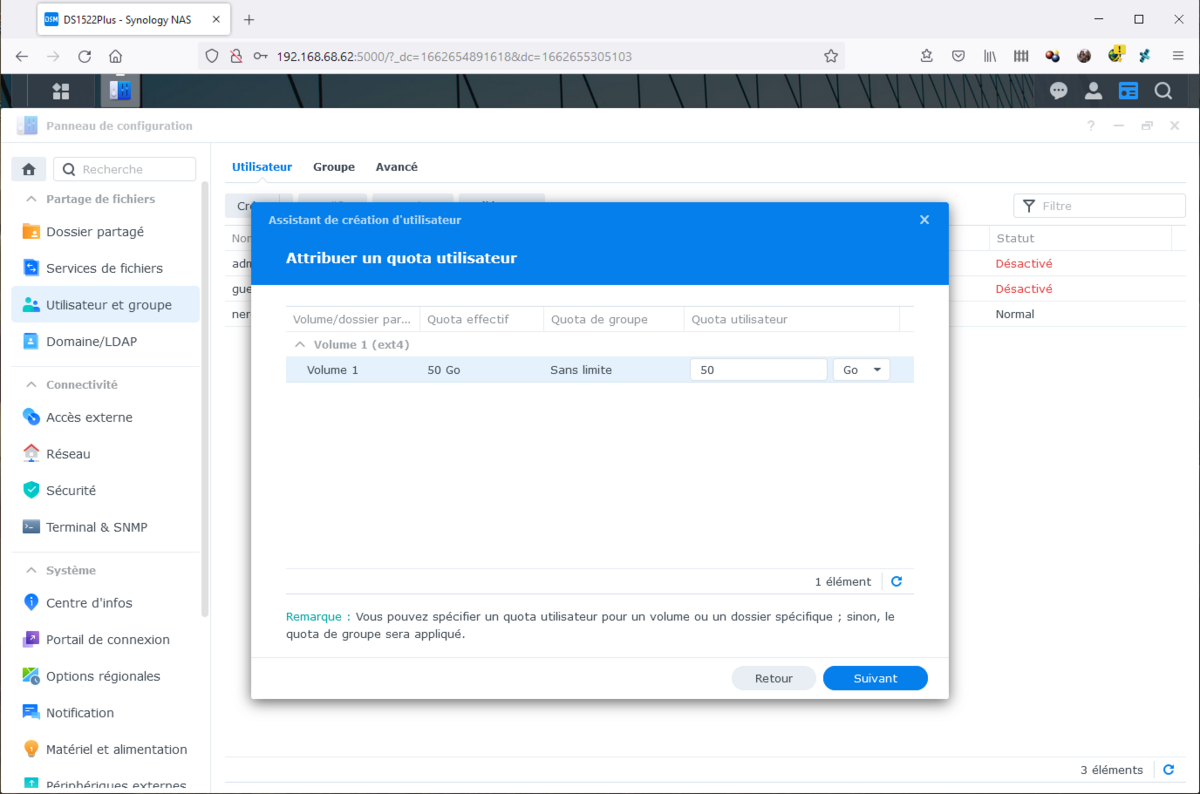Refresh the quota list in wizard
The image size is (1200, 794).
897,581
